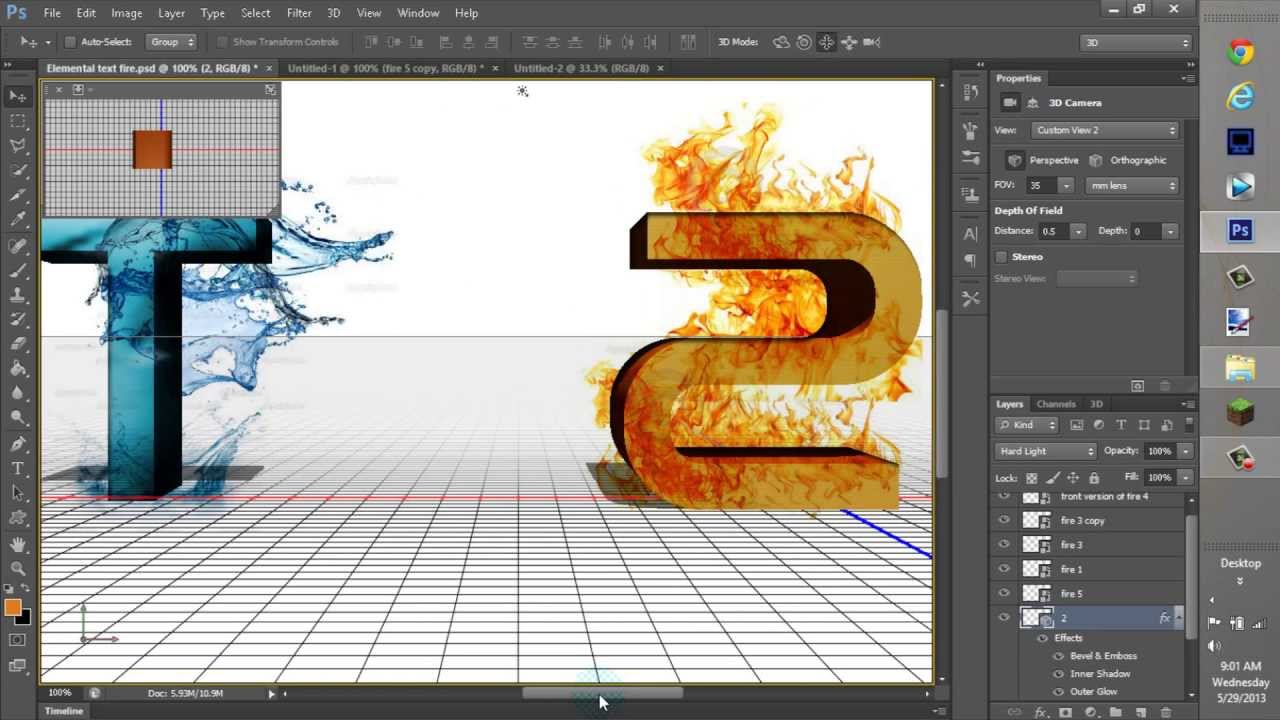
Task: Select the Zoom tool in the toolbox
Action: (18, 568)
